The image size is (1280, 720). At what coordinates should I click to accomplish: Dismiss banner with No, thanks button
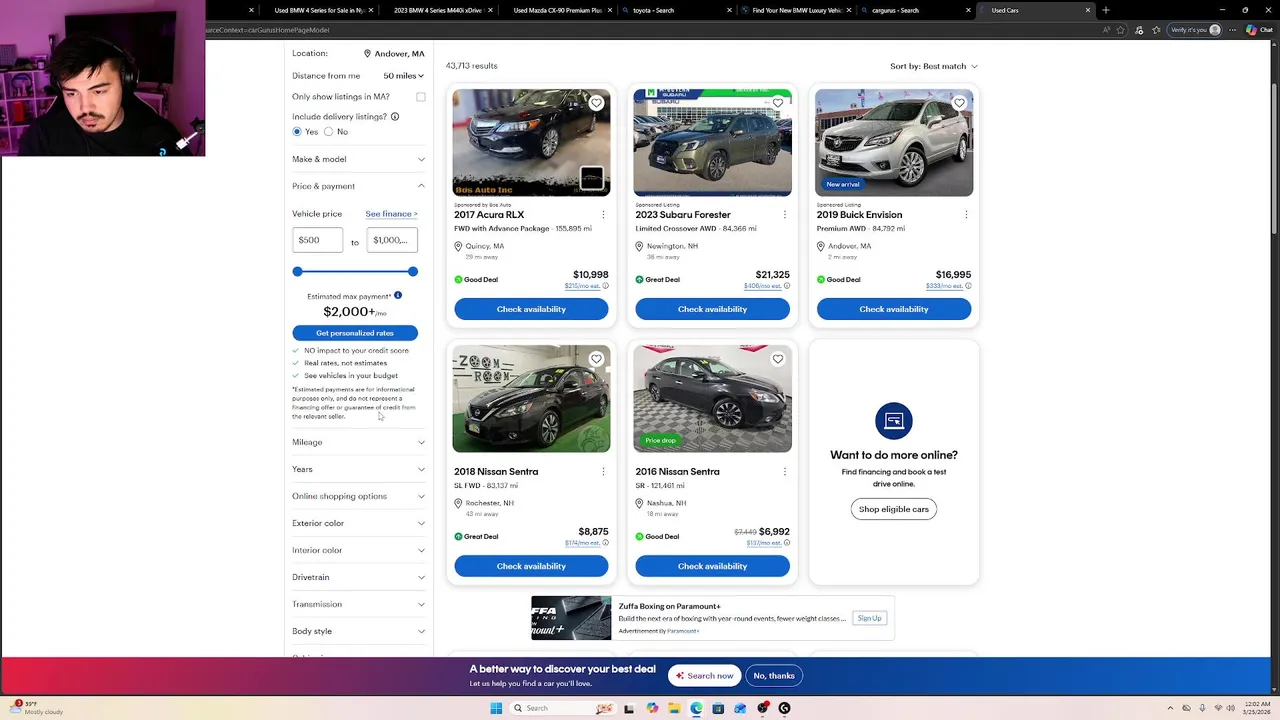click(774, 676)
